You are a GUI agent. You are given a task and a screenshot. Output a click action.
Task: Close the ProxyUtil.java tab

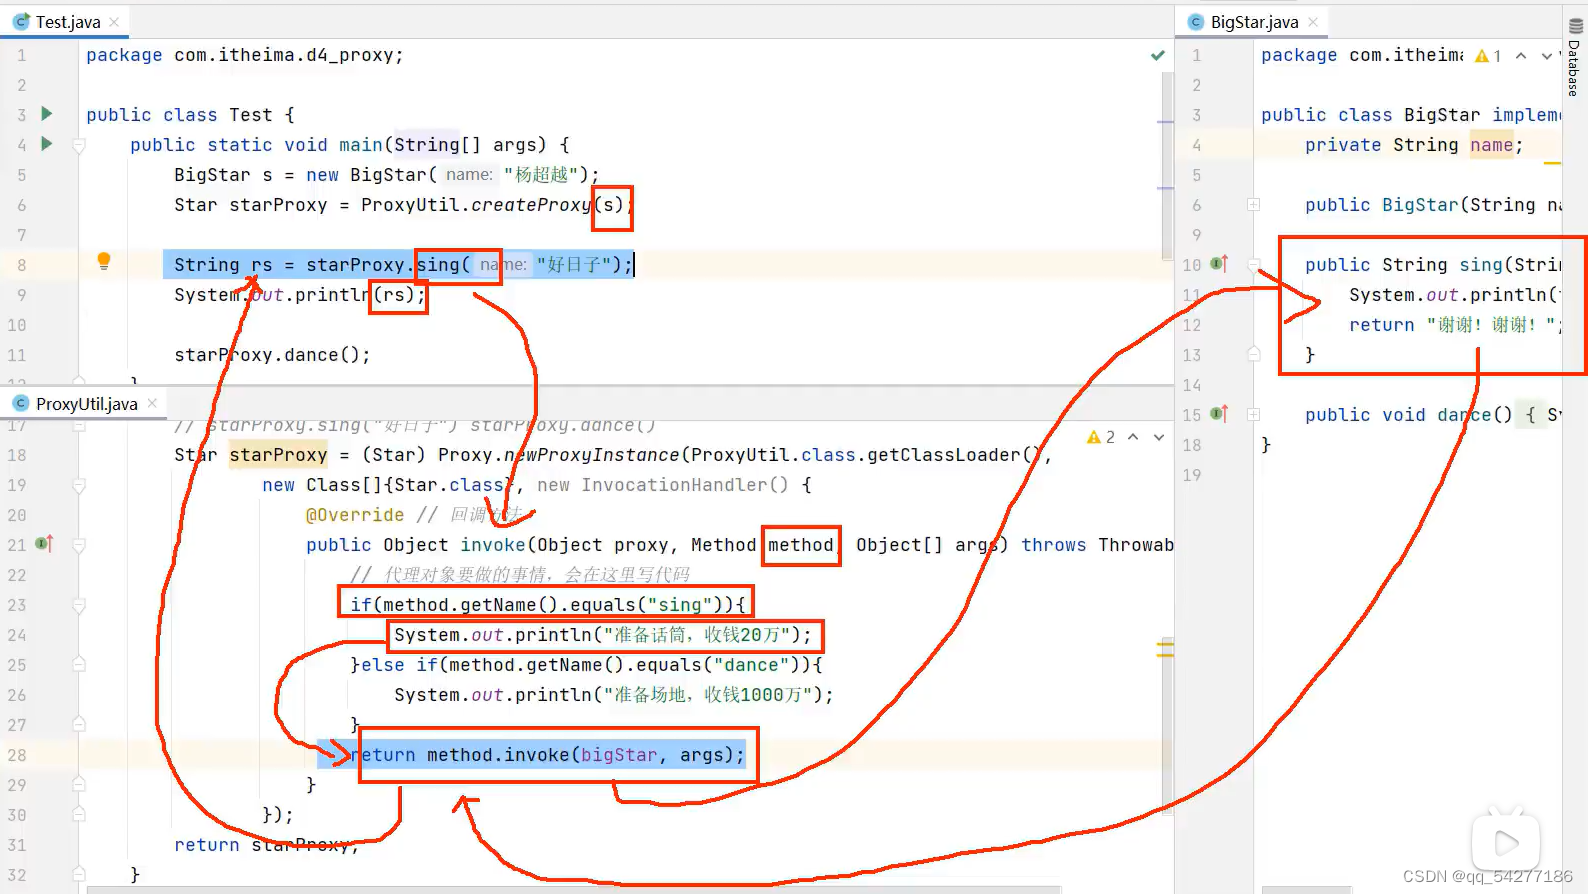coord(152,403)
